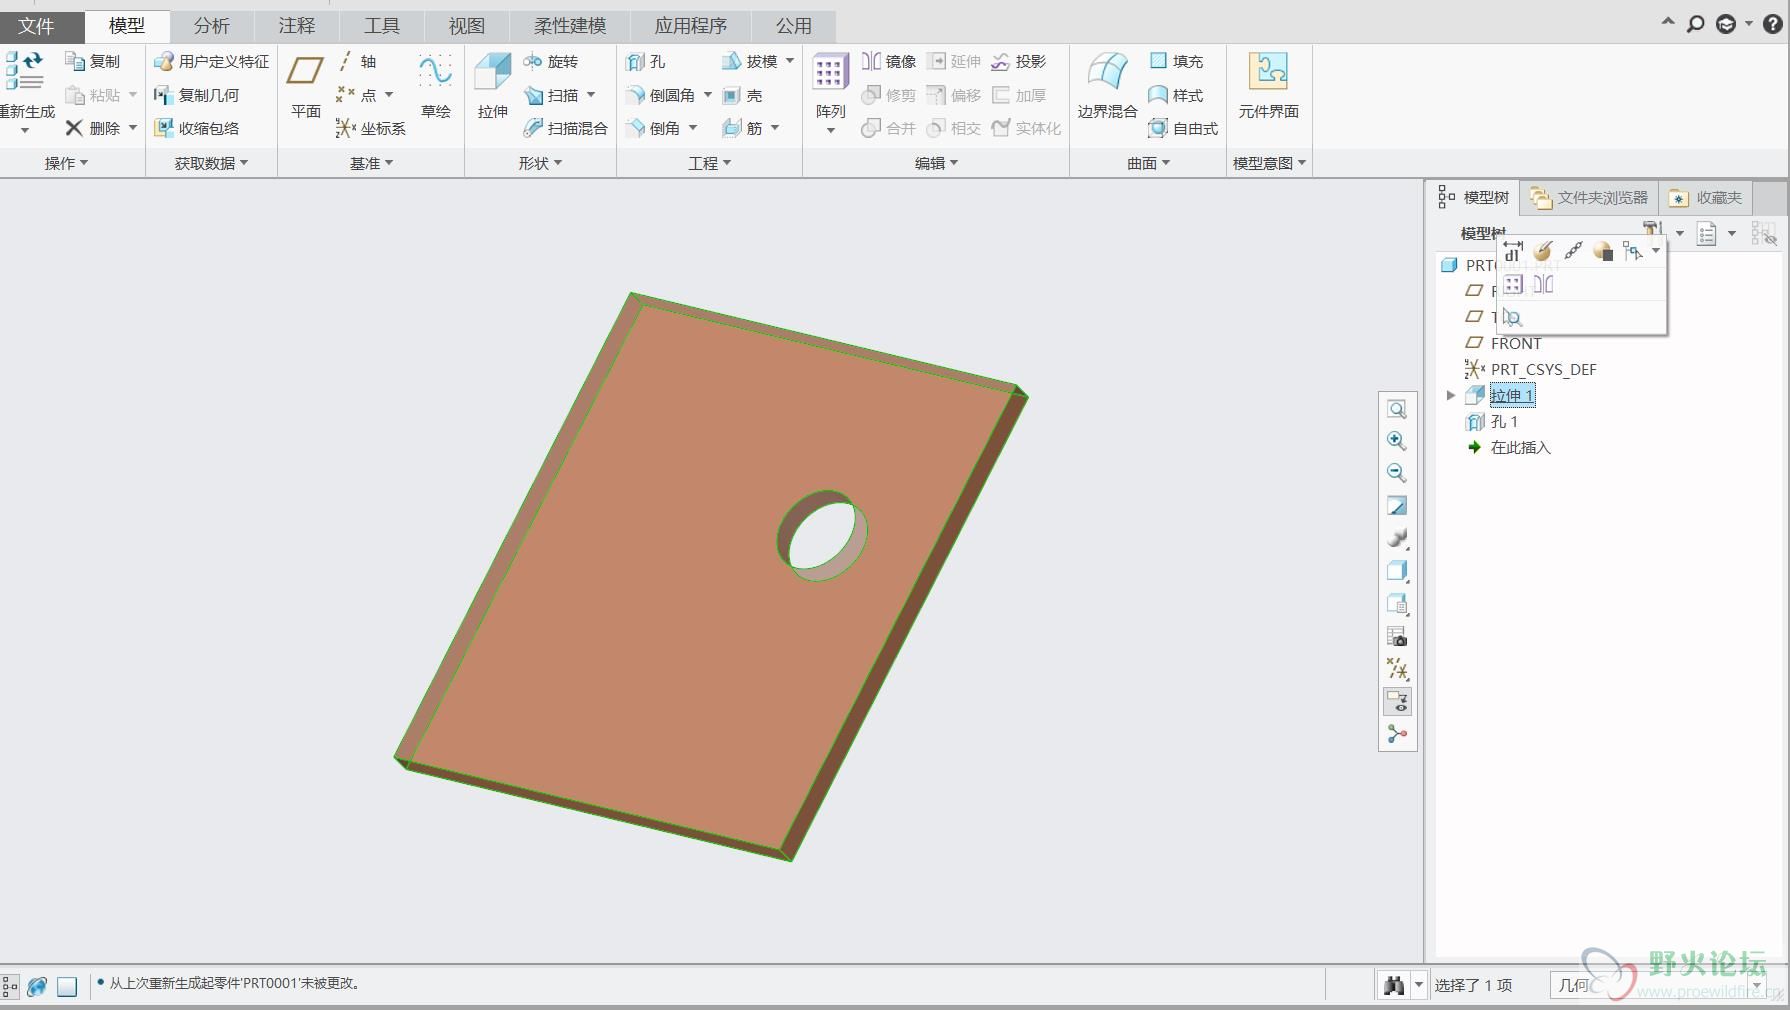The width and height of the screenshot is (1790, 1010).
Task: Click the Project (投影) tool
Action: (x=1018, y=61)
